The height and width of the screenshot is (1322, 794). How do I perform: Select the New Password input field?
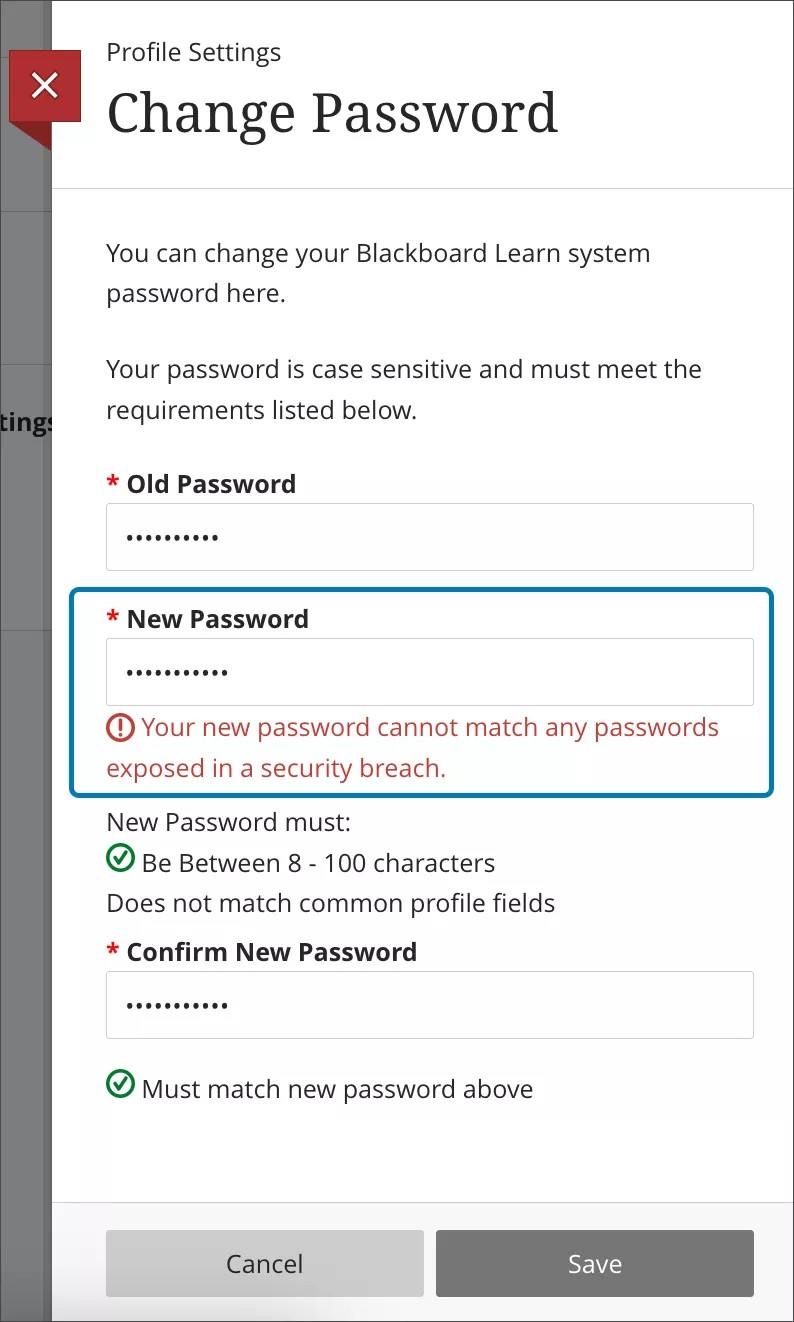click(x=430, y=671)
